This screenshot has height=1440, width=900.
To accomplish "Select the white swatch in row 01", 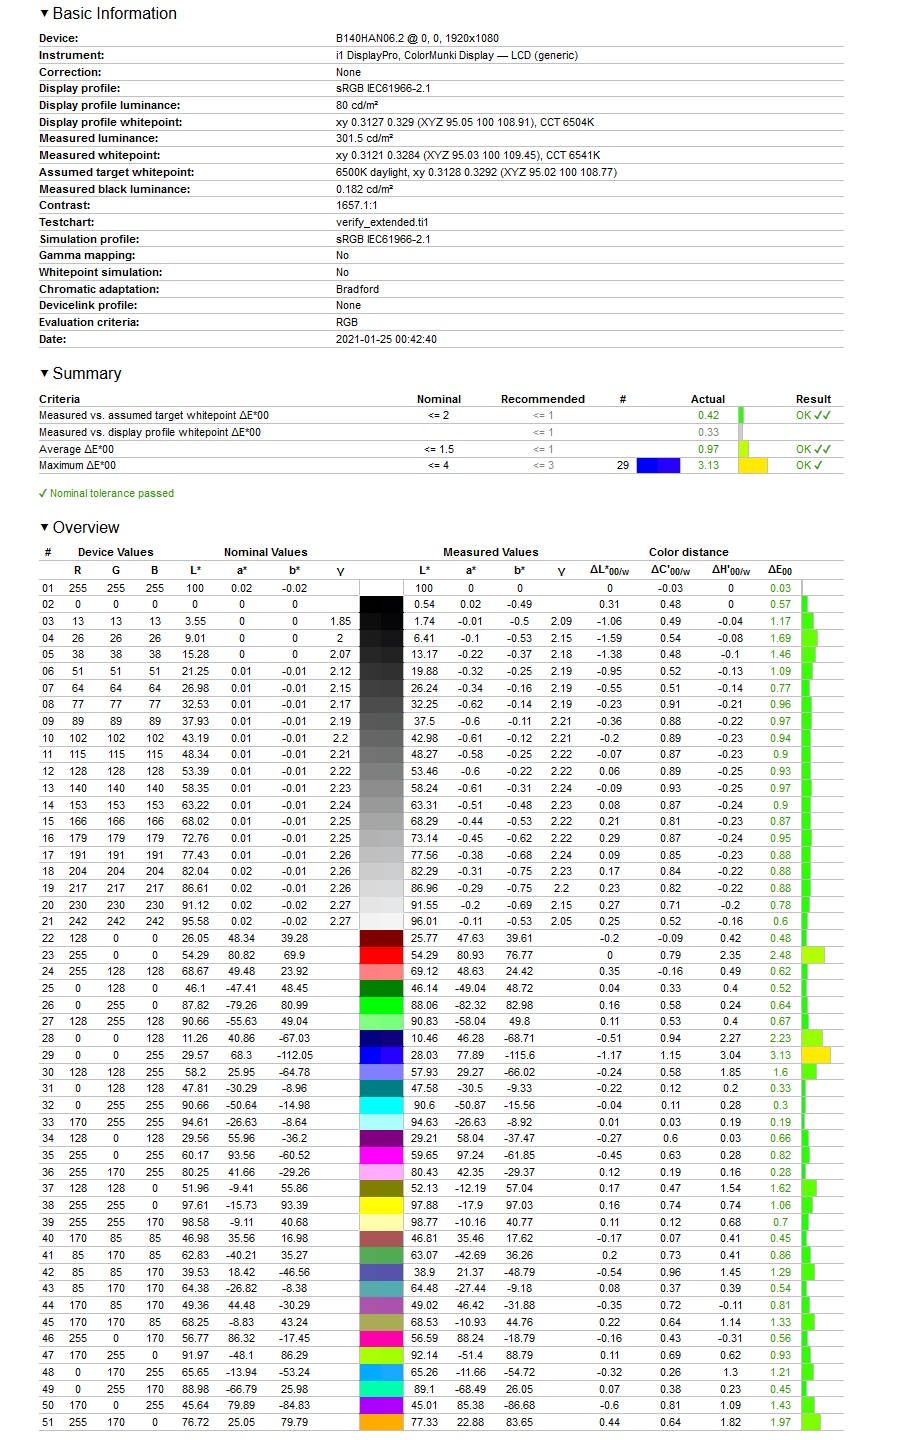I will [381, 588].
